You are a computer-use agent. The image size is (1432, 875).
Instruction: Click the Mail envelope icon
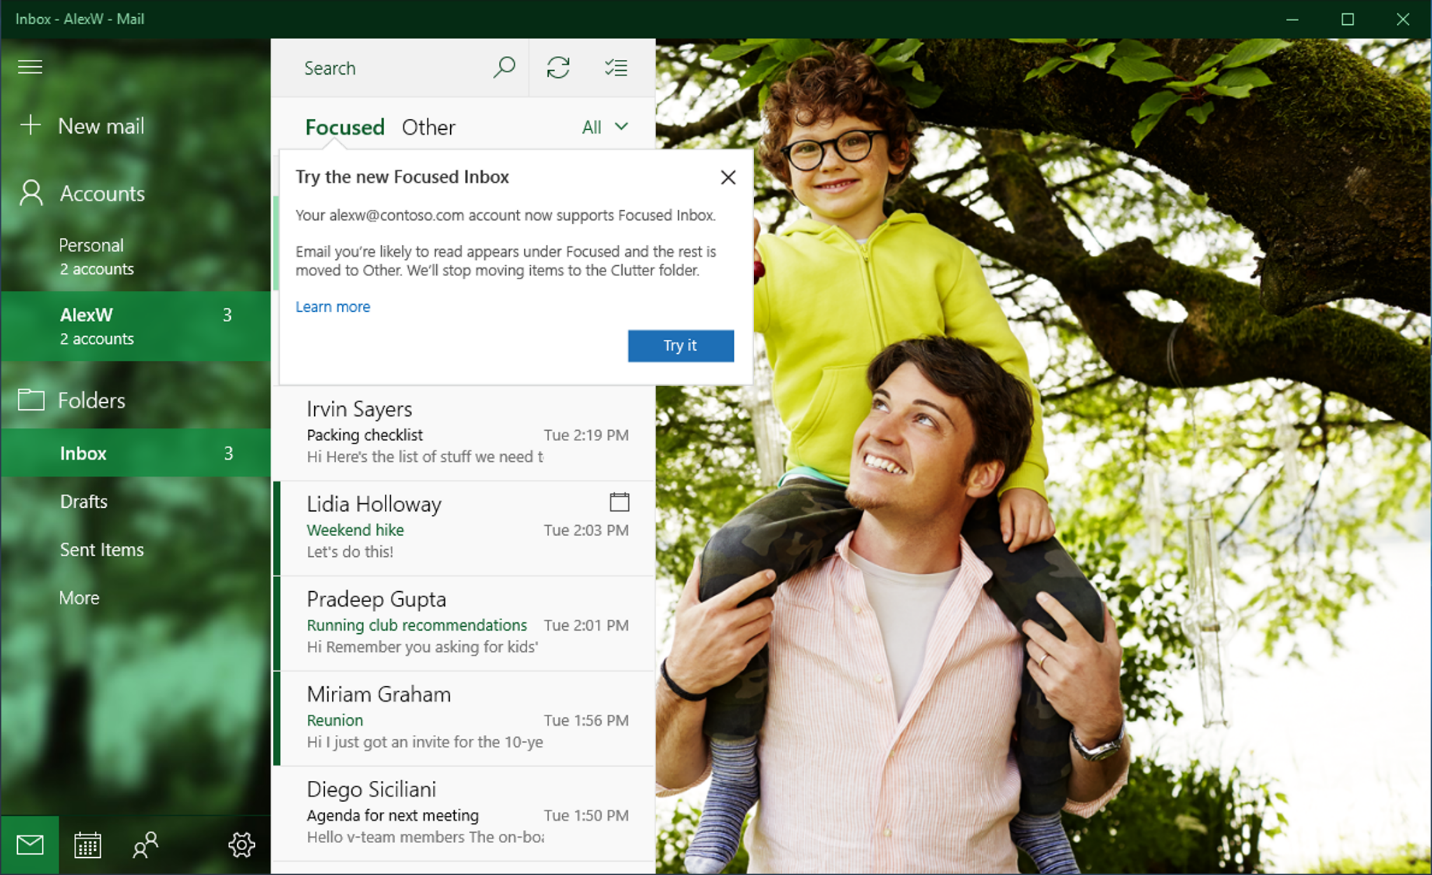click(30, 845)
